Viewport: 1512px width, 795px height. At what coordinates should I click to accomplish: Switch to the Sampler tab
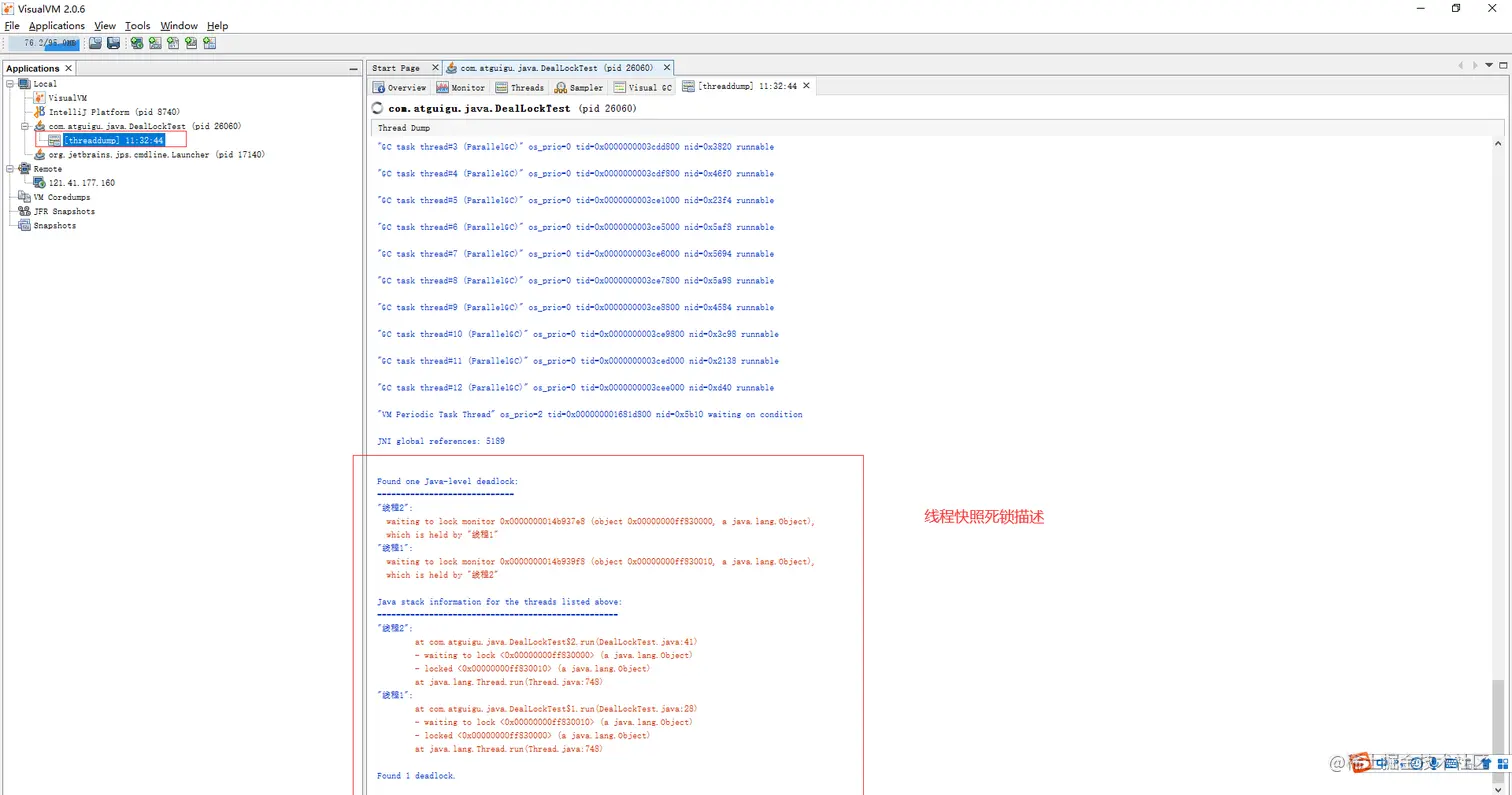(580, 87)
